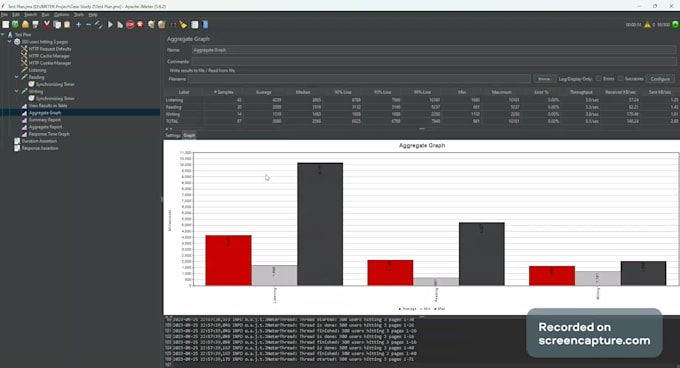Click the thread group gear icon

coord(17,42)
